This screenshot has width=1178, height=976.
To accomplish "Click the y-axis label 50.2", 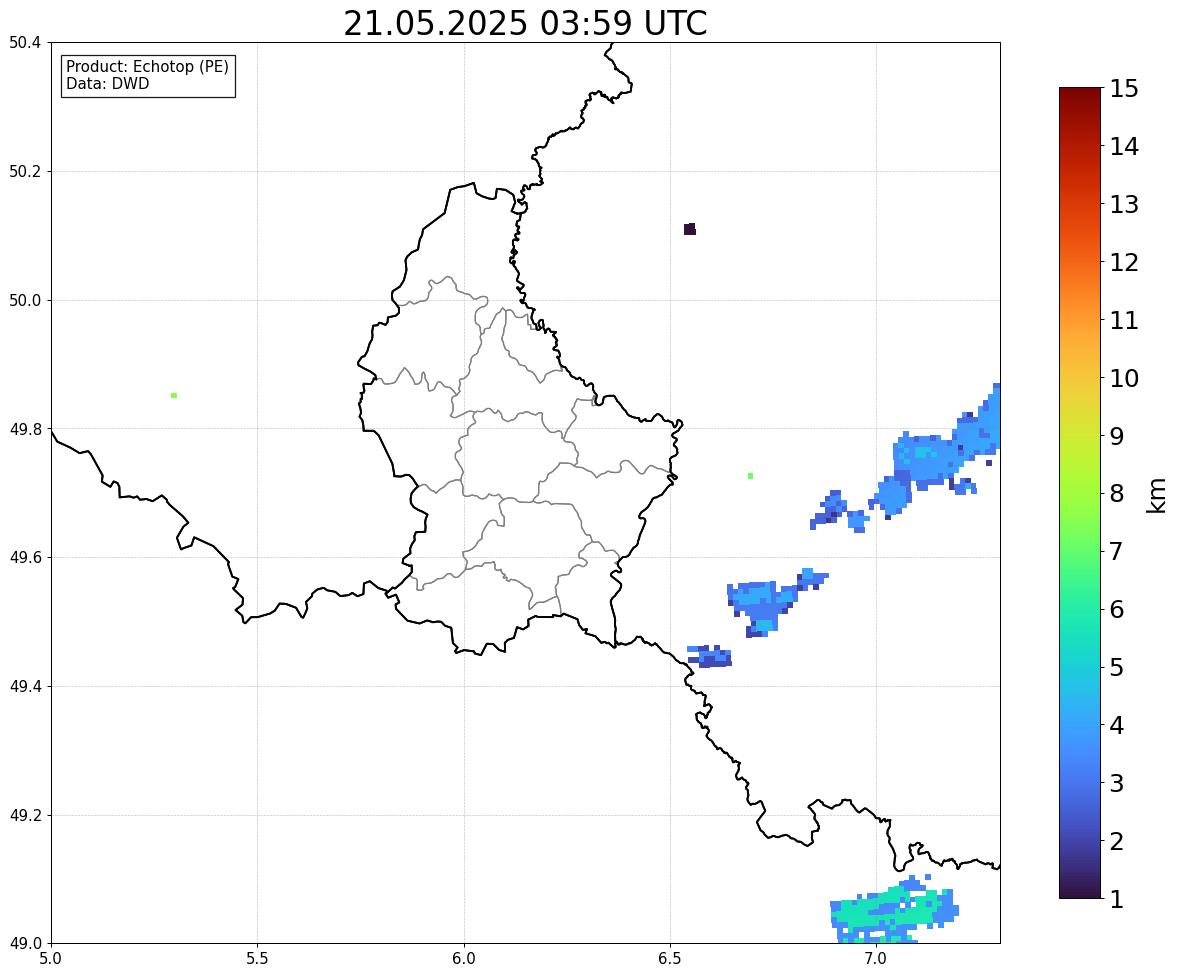I will pos(25,171).
